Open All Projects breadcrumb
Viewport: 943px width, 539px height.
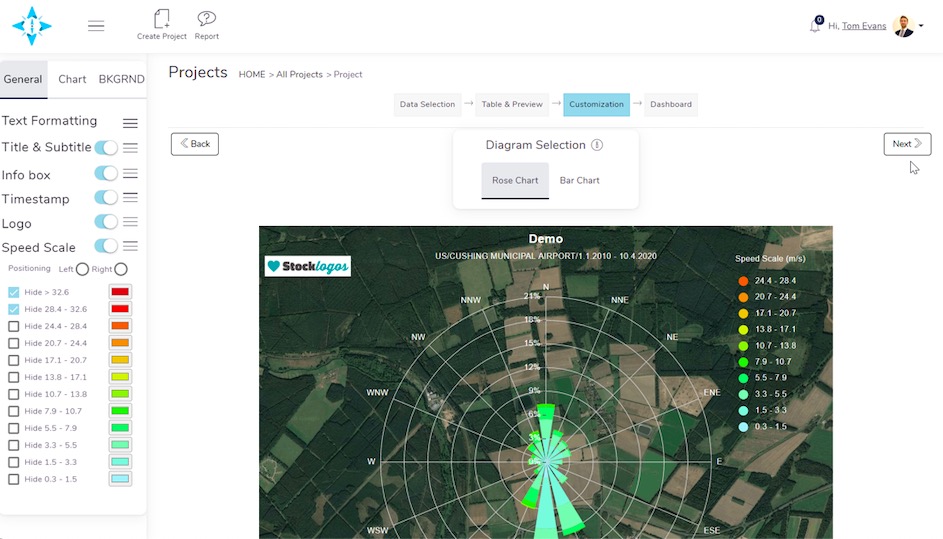(299, 75)
